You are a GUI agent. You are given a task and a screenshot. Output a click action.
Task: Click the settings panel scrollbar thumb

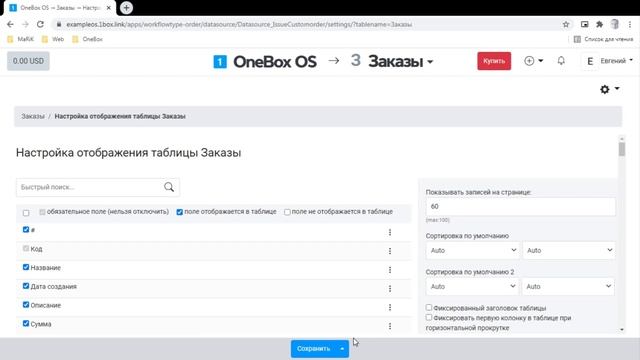tap(622, 149)
